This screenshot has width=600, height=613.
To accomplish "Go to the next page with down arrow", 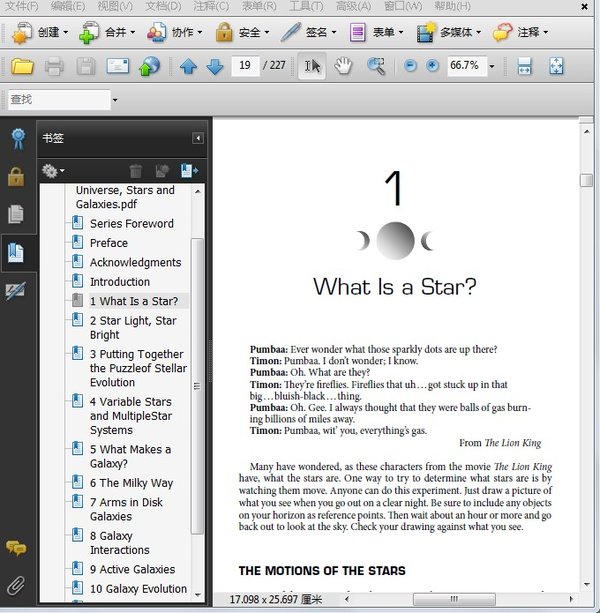I will pos(214,67).
